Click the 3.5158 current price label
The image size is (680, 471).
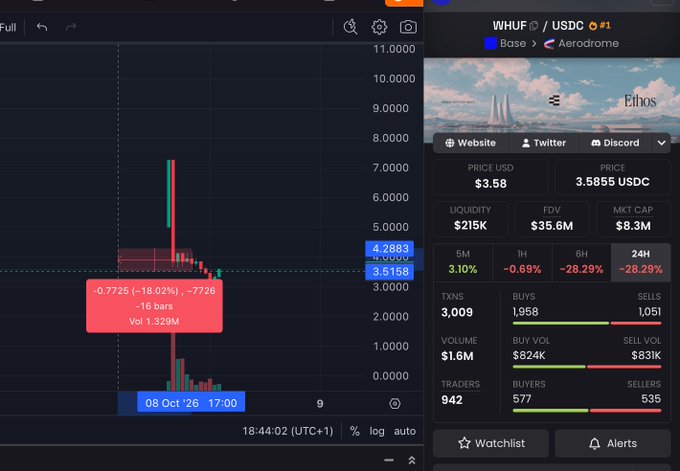[x=389, y=272]
